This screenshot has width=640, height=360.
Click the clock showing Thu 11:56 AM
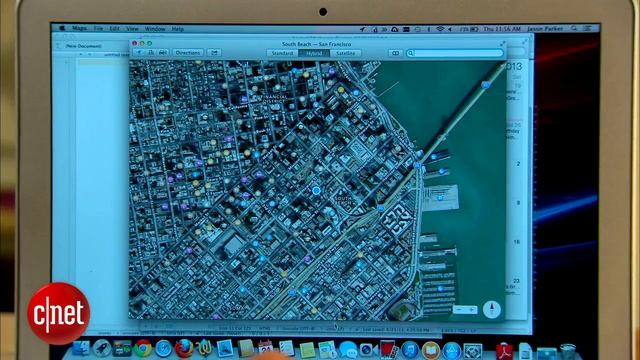[502, 29]
